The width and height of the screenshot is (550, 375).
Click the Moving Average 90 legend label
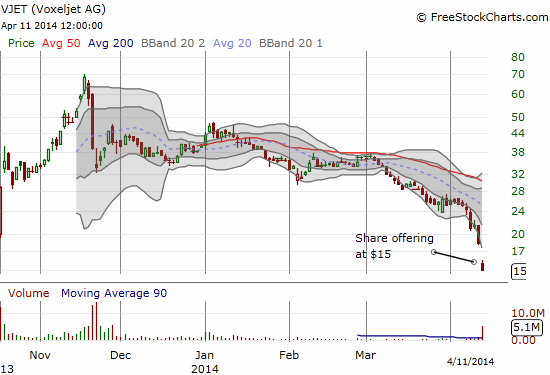pos(114,293)
